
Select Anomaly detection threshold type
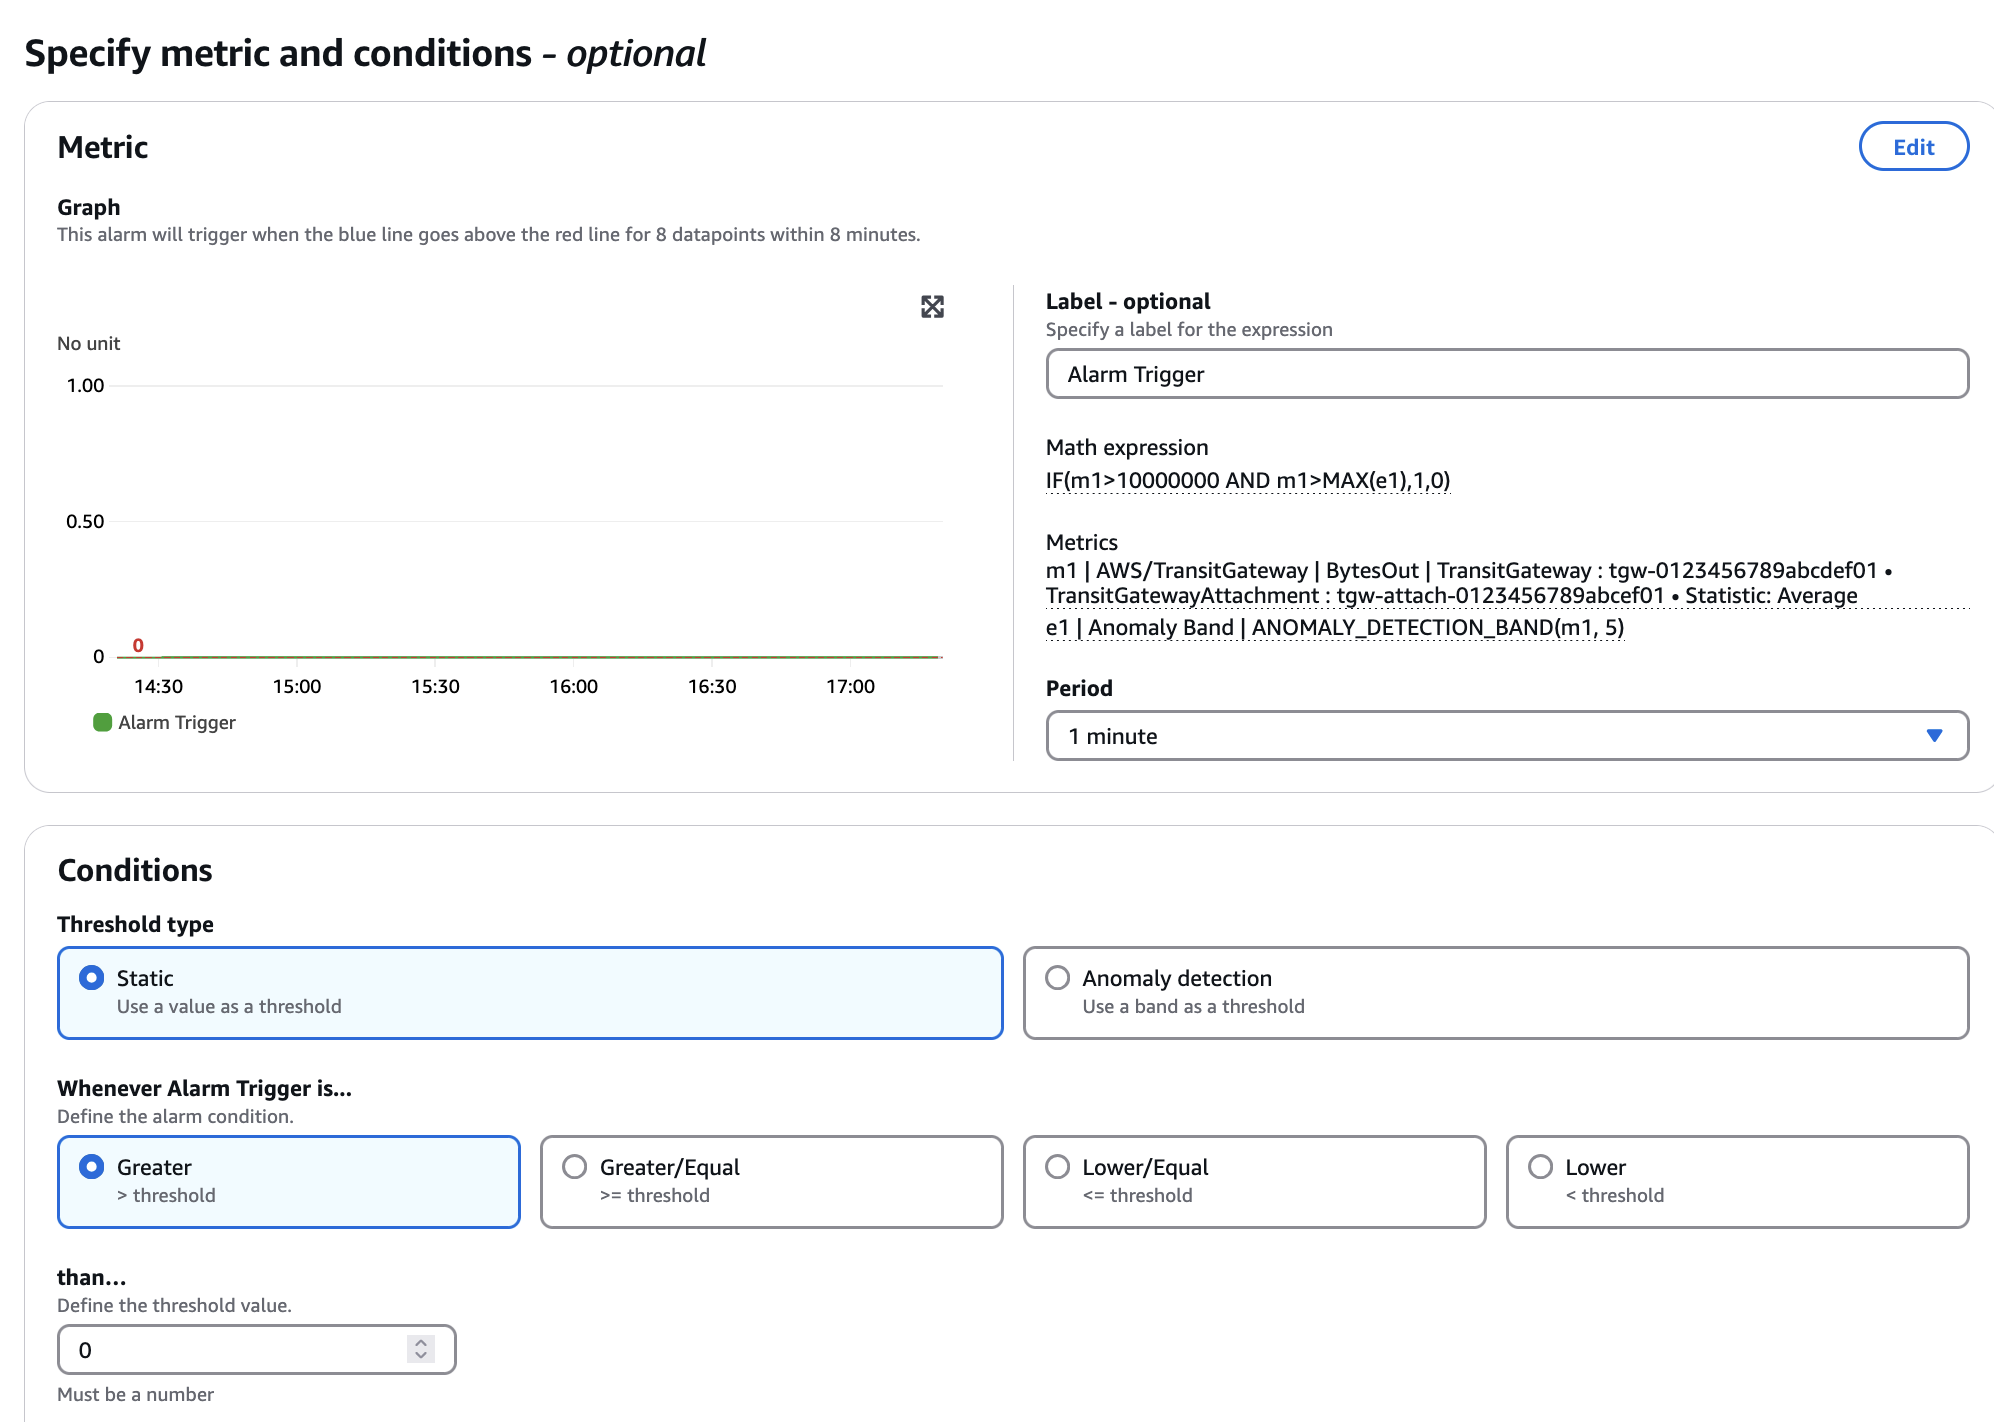(x=1058, y=978)
